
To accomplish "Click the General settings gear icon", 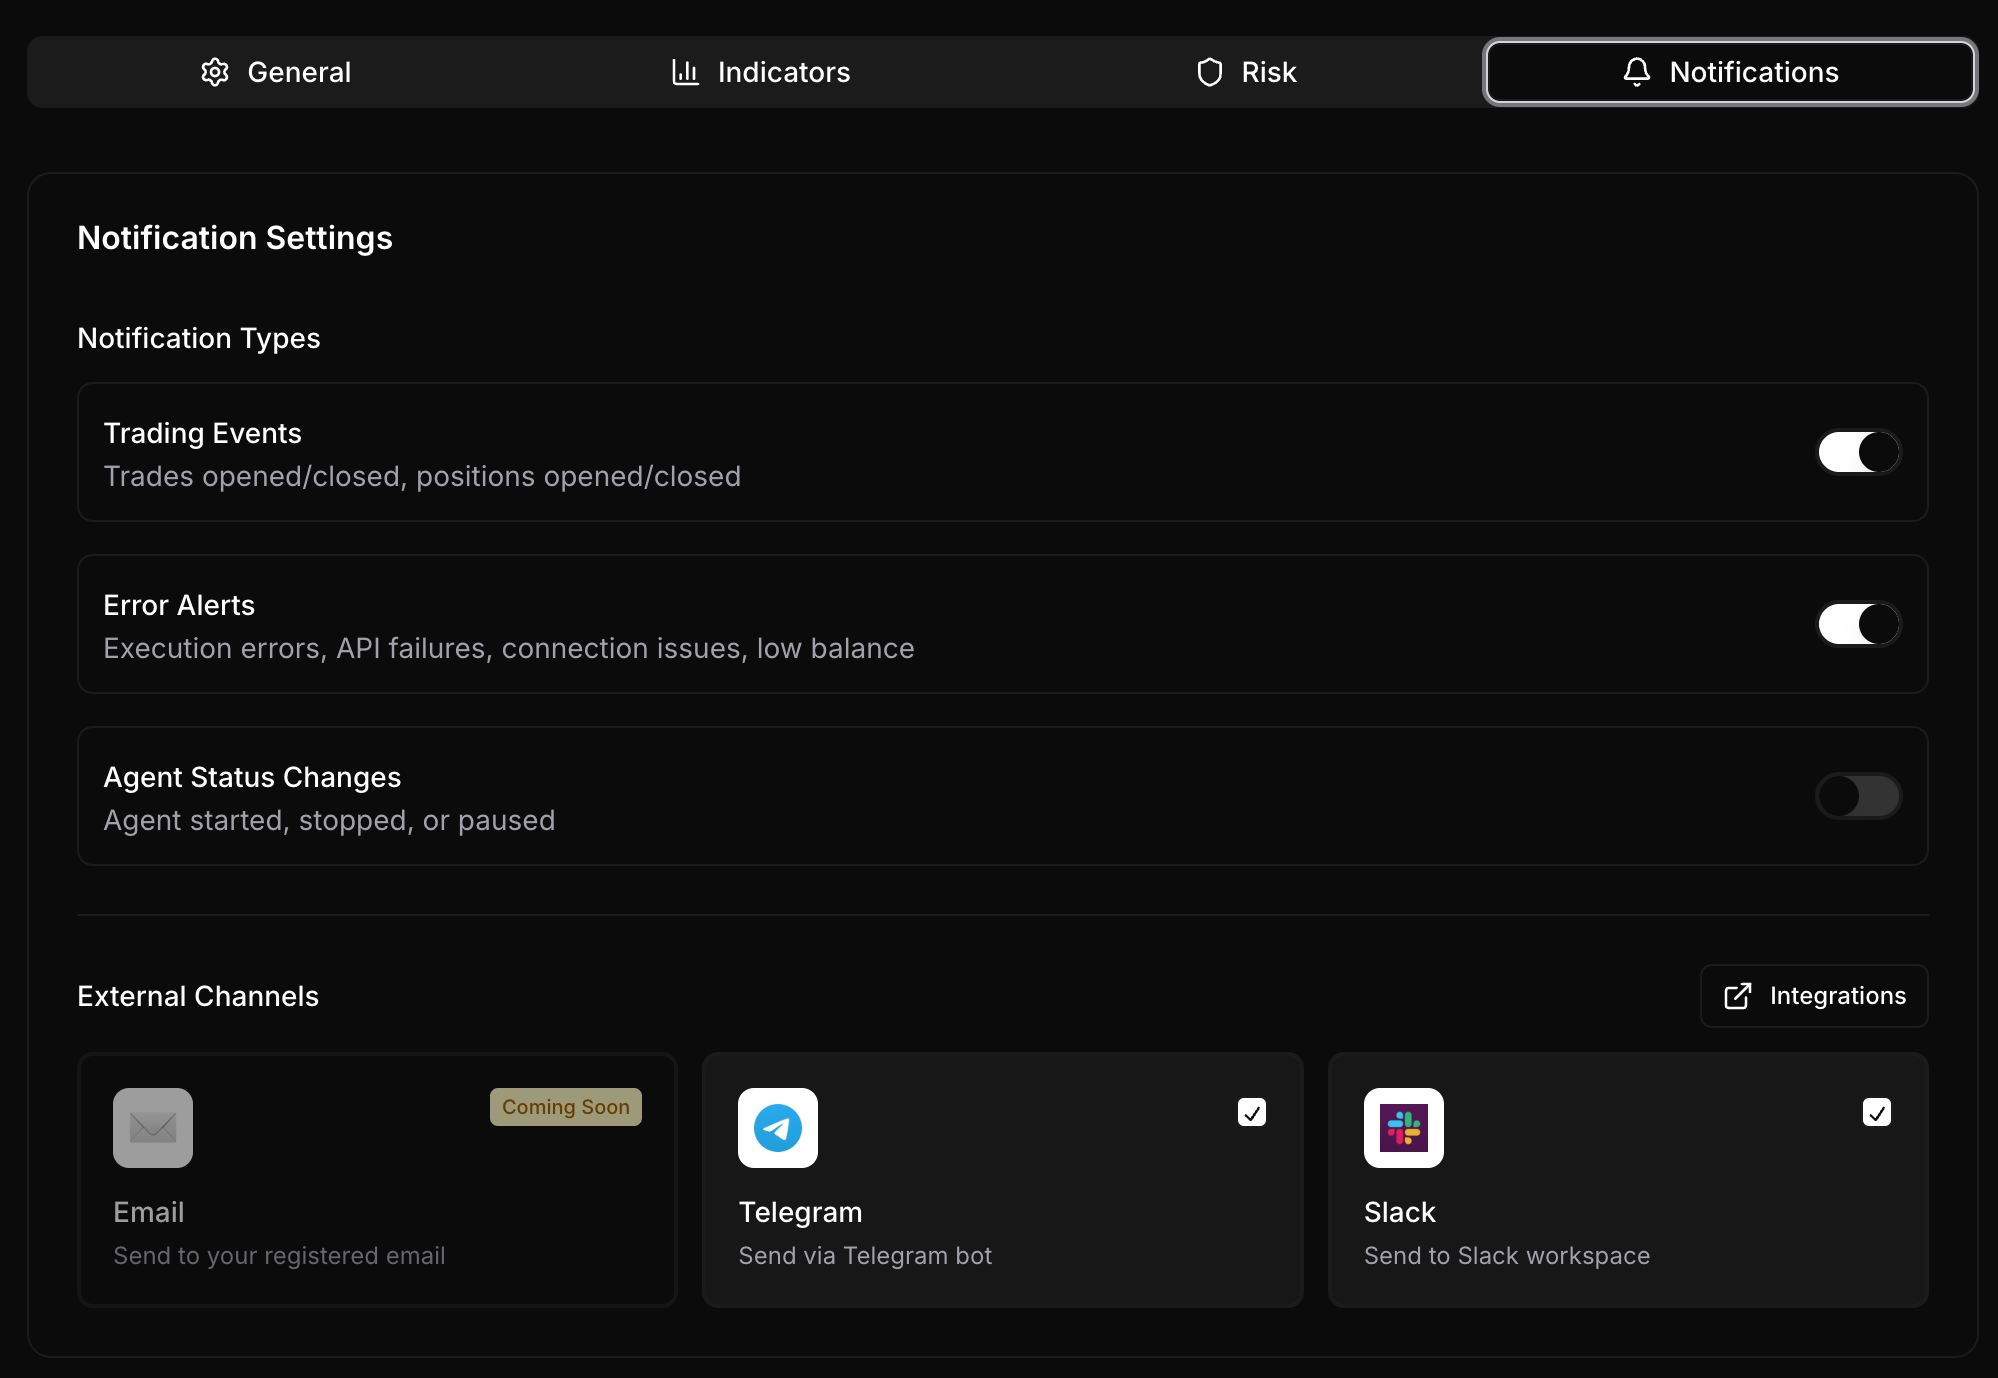I will [214, 71].
